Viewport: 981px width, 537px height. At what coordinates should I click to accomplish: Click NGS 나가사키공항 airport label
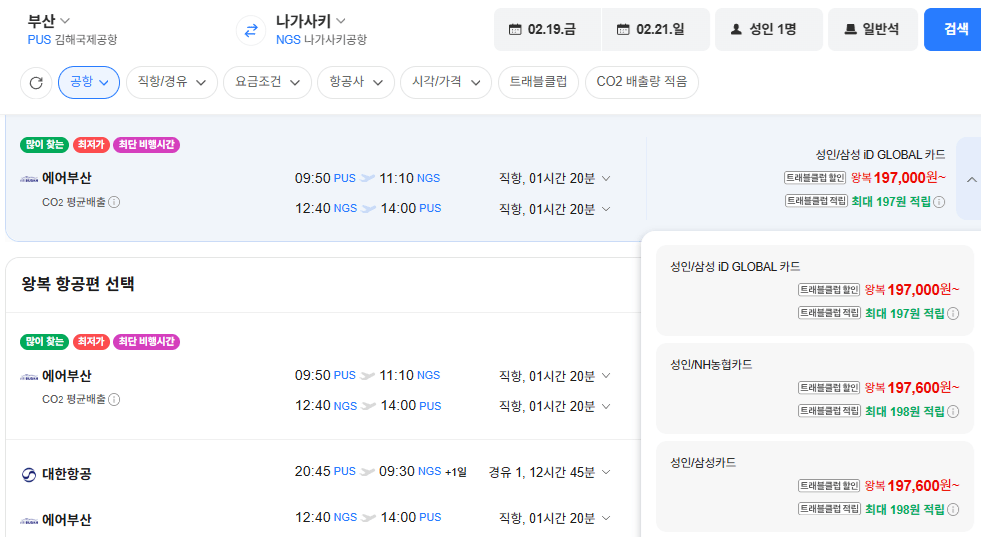322,40
